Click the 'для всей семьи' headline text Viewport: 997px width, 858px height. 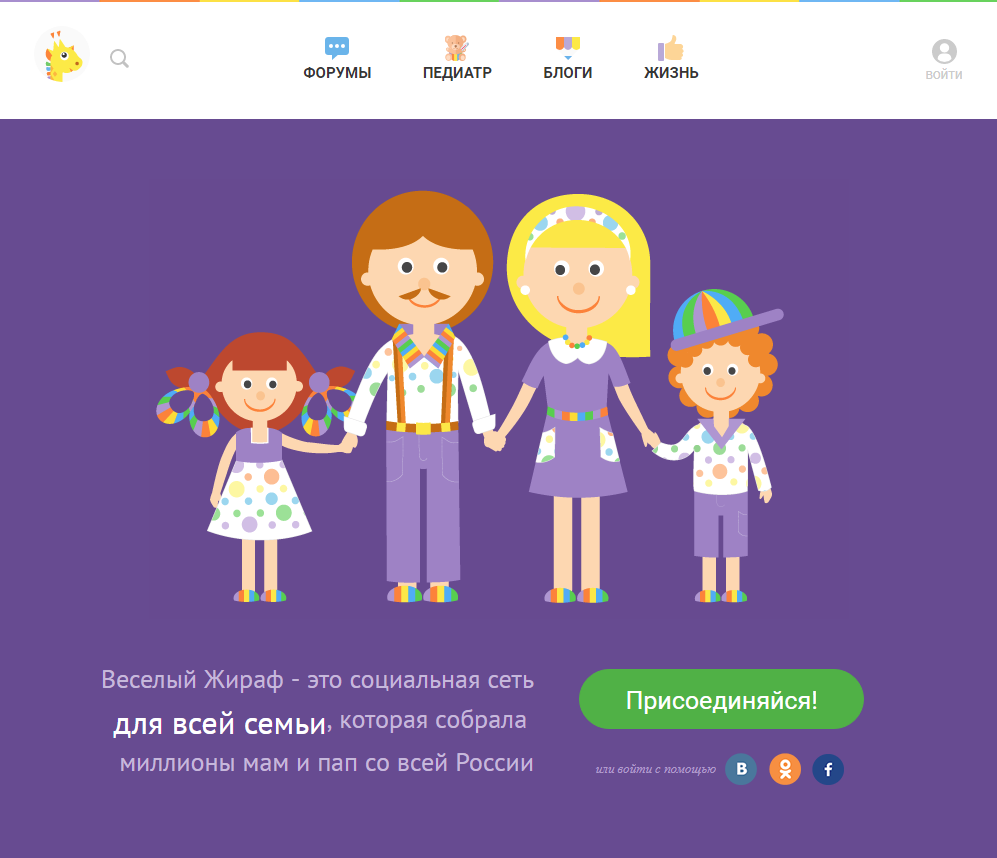pyautogui.click(x=219, y=724)
